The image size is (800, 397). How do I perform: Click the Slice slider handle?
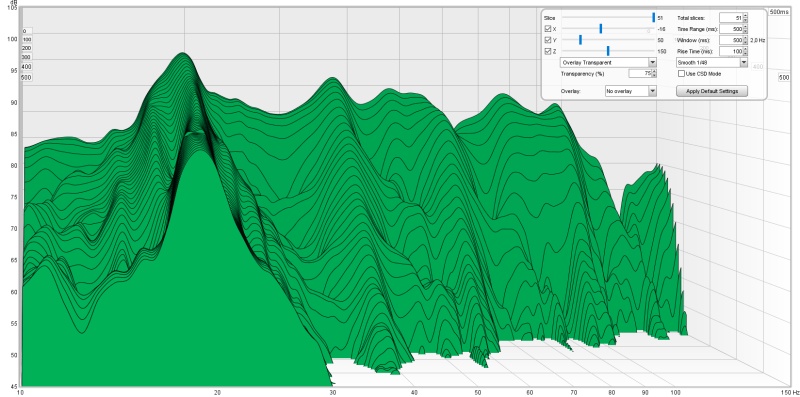[653, 18]
